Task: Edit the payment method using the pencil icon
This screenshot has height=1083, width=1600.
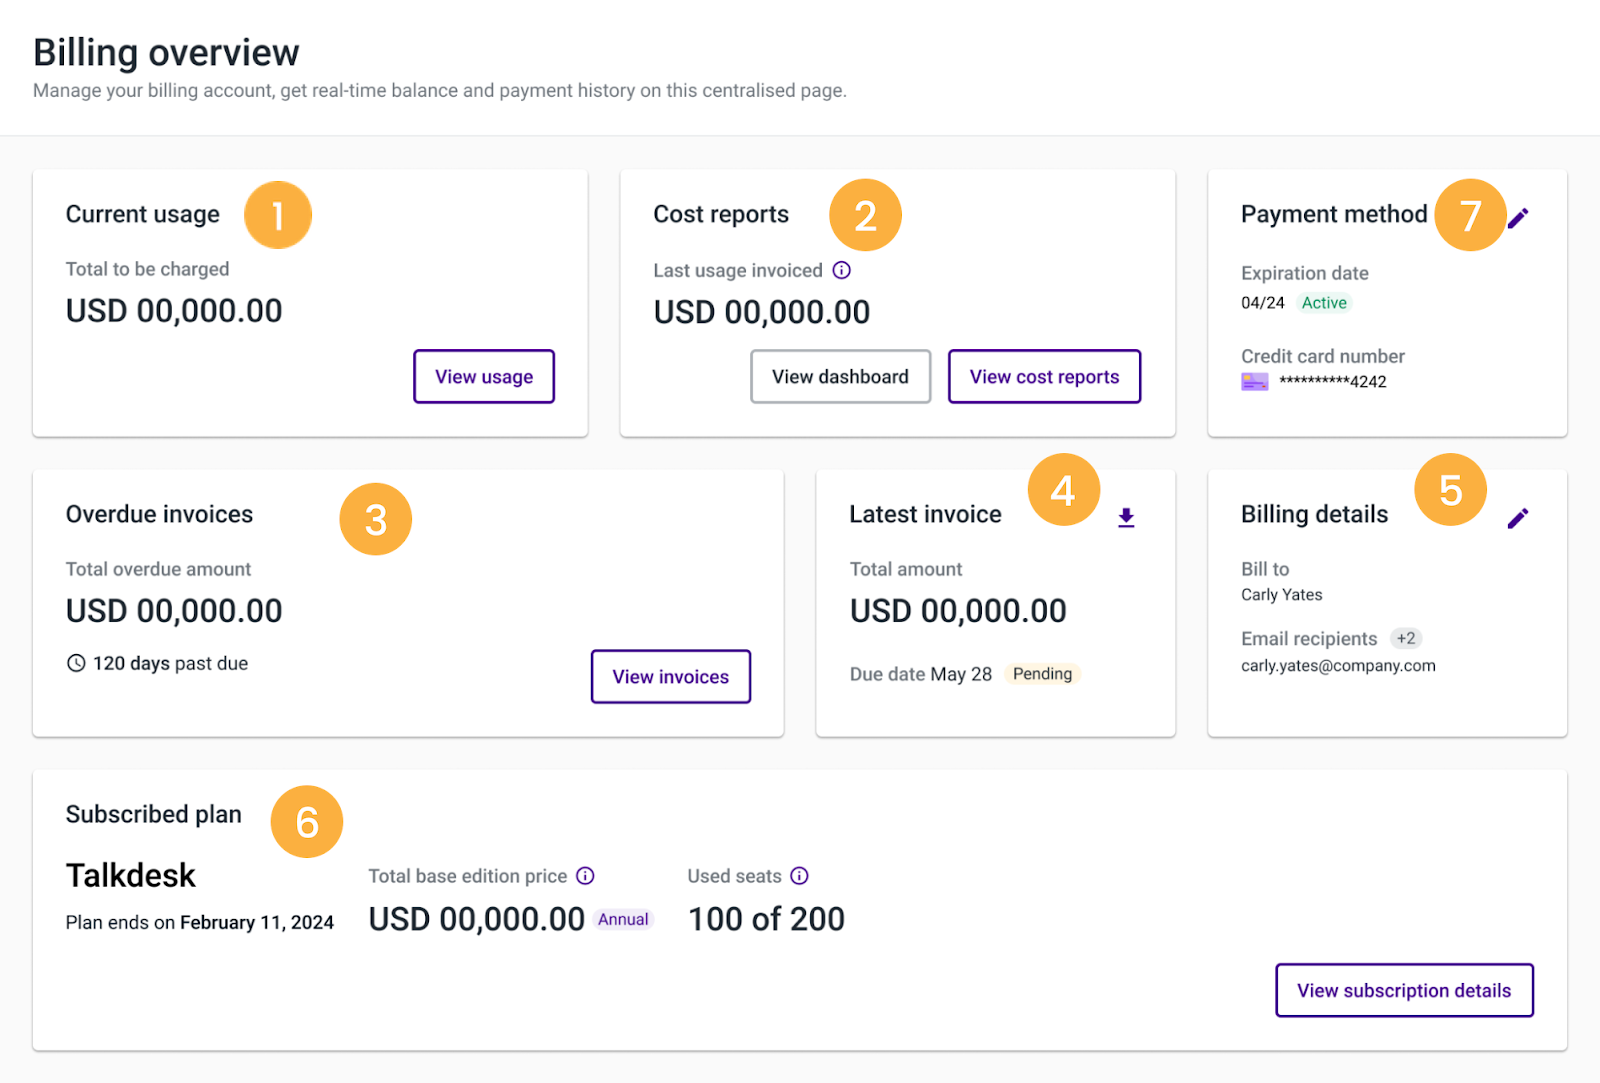Action: click(x=1520, y=216)
